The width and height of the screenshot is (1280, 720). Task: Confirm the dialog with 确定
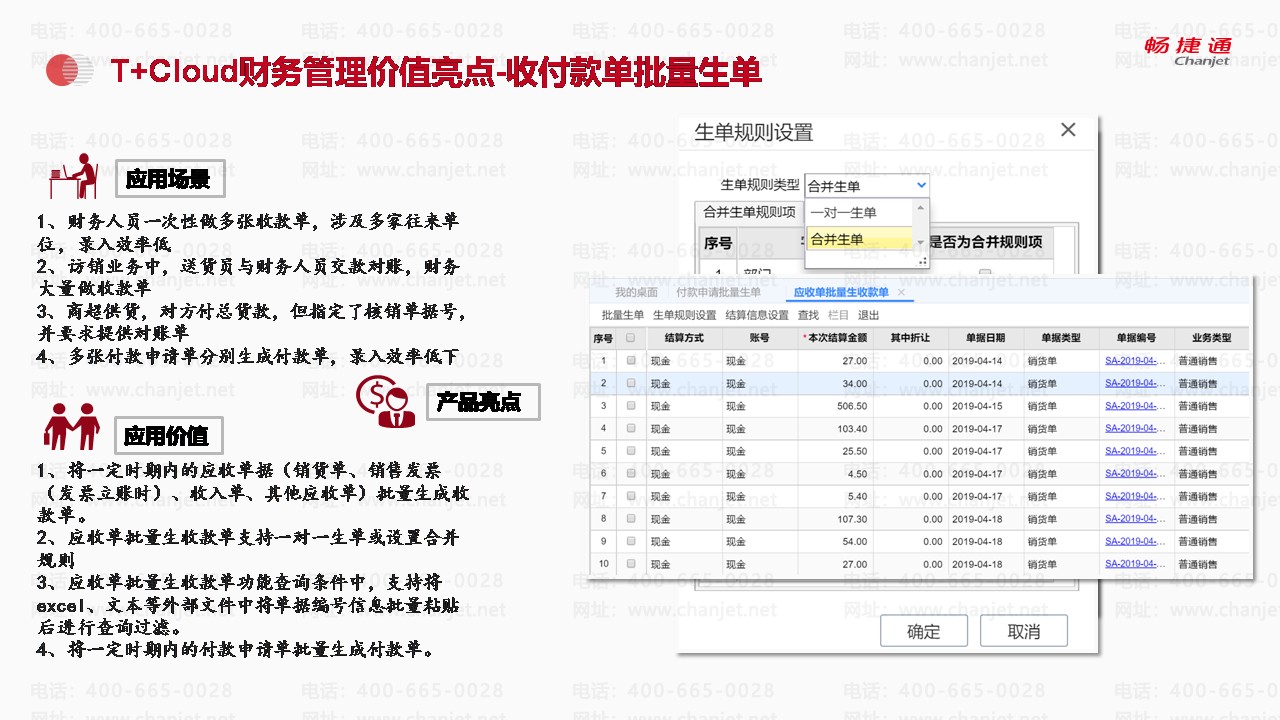[923, 631]
